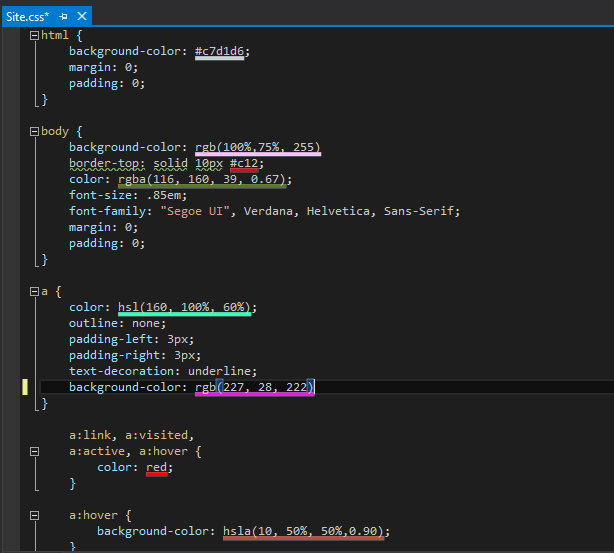The height and width of the screenshot is (553, 614).
Task: Collapse the a:active, a:hover rule block
Action: 34,451
